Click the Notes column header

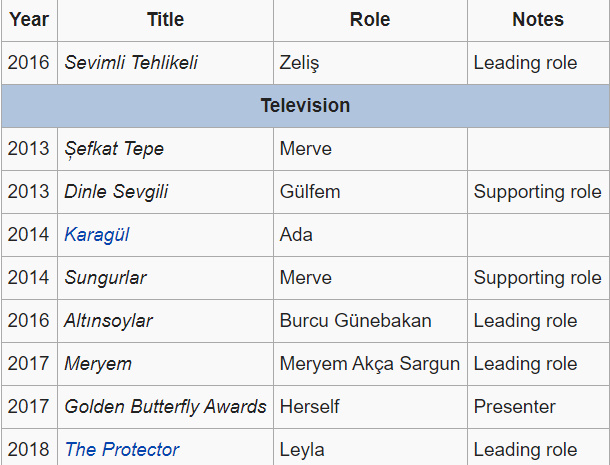click(x=538, y=20)
